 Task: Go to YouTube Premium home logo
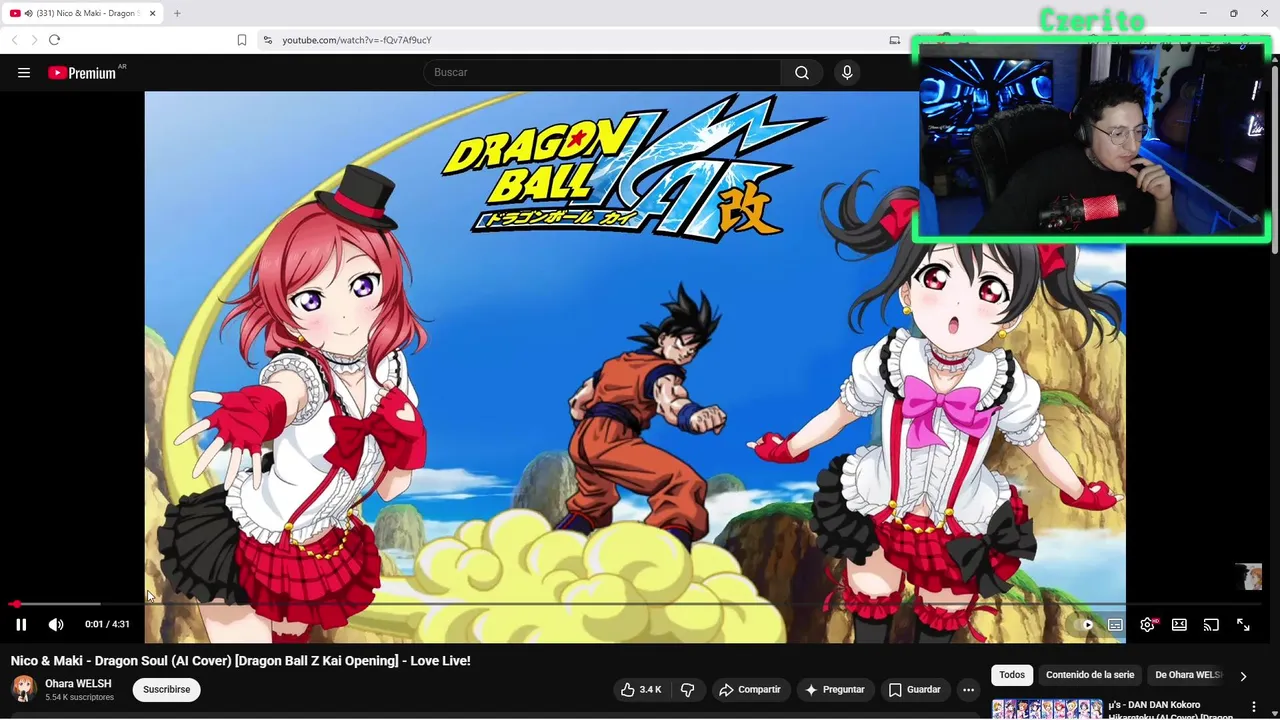tap(82, 72)
